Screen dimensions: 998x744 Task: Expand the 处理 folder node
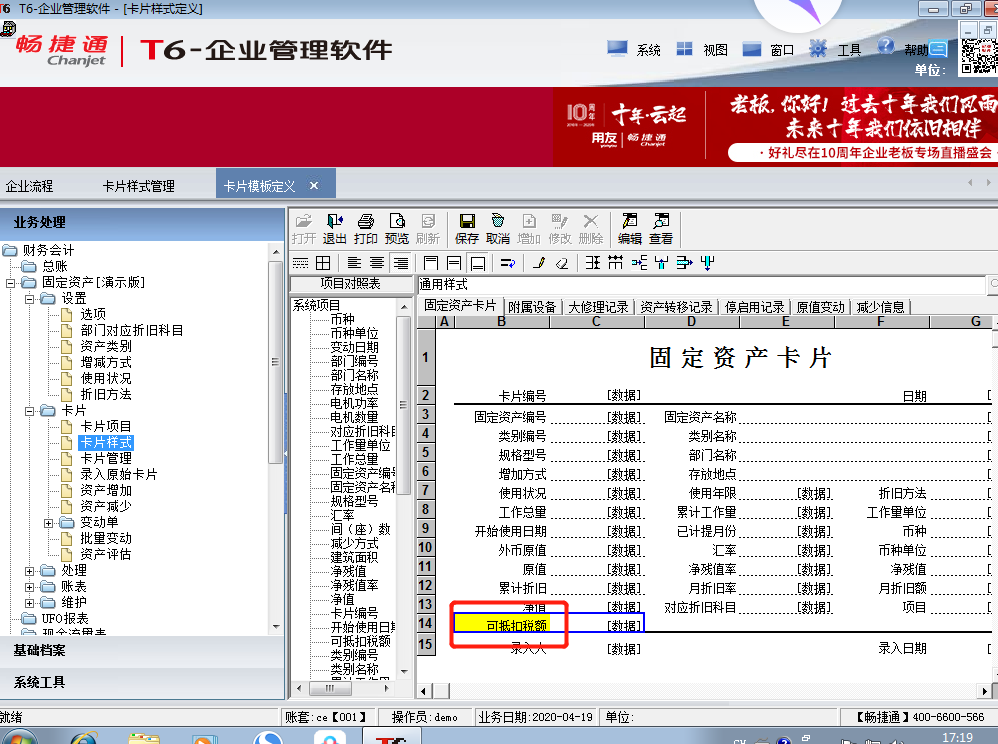tap(29, 571)
